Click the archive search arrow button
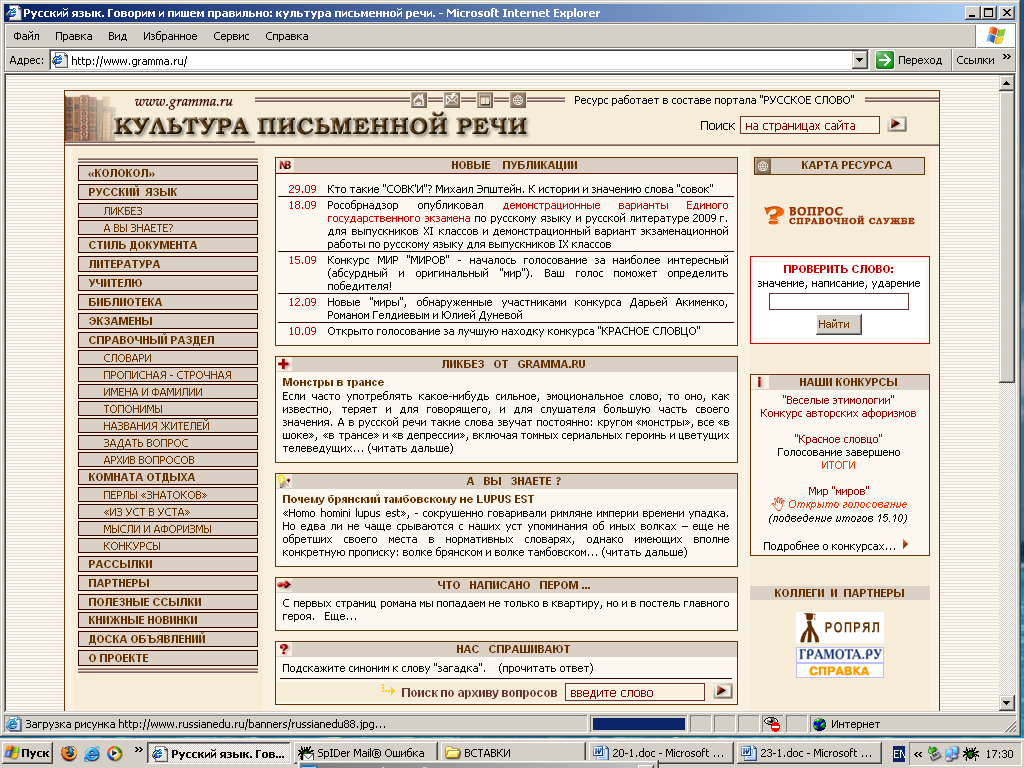The width and height of the screenshot is (1024, 768). click(x=722, y=691)
